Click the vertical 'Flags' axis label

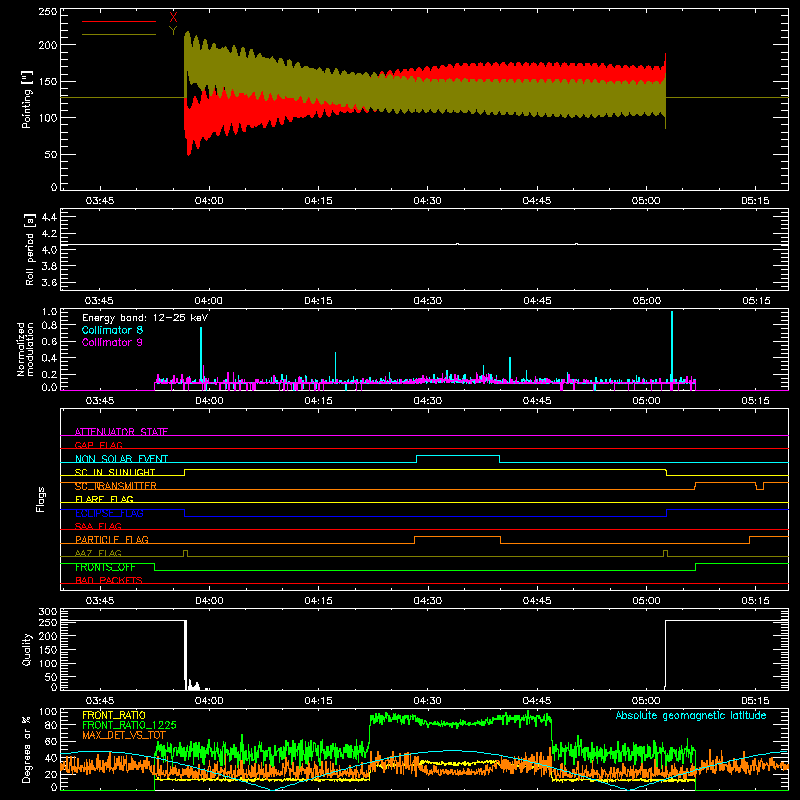pyautogui.click(x=41, y=499)
